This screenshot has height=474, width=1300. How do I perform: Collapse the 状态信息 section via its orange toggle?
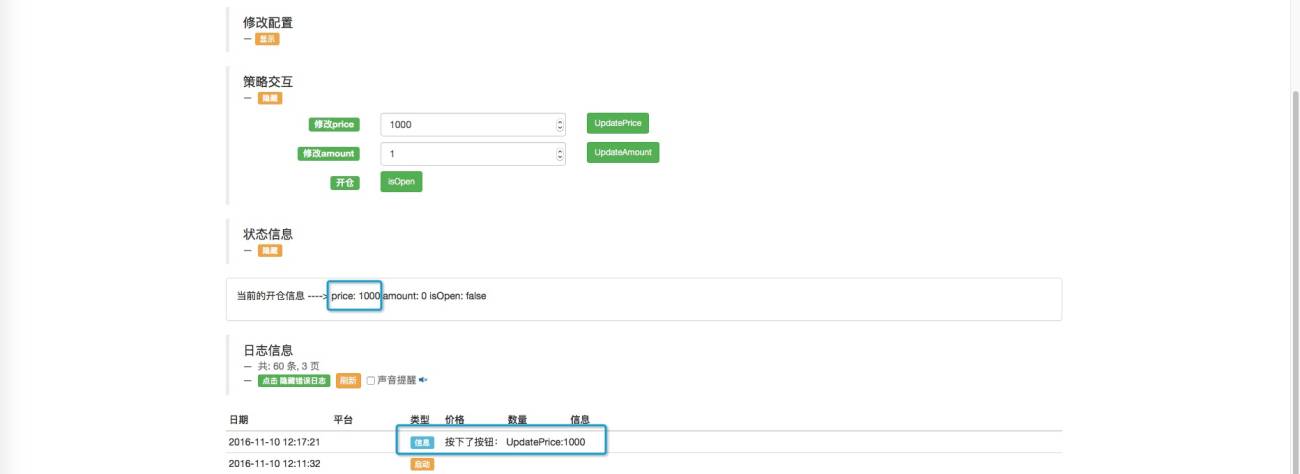270,251
